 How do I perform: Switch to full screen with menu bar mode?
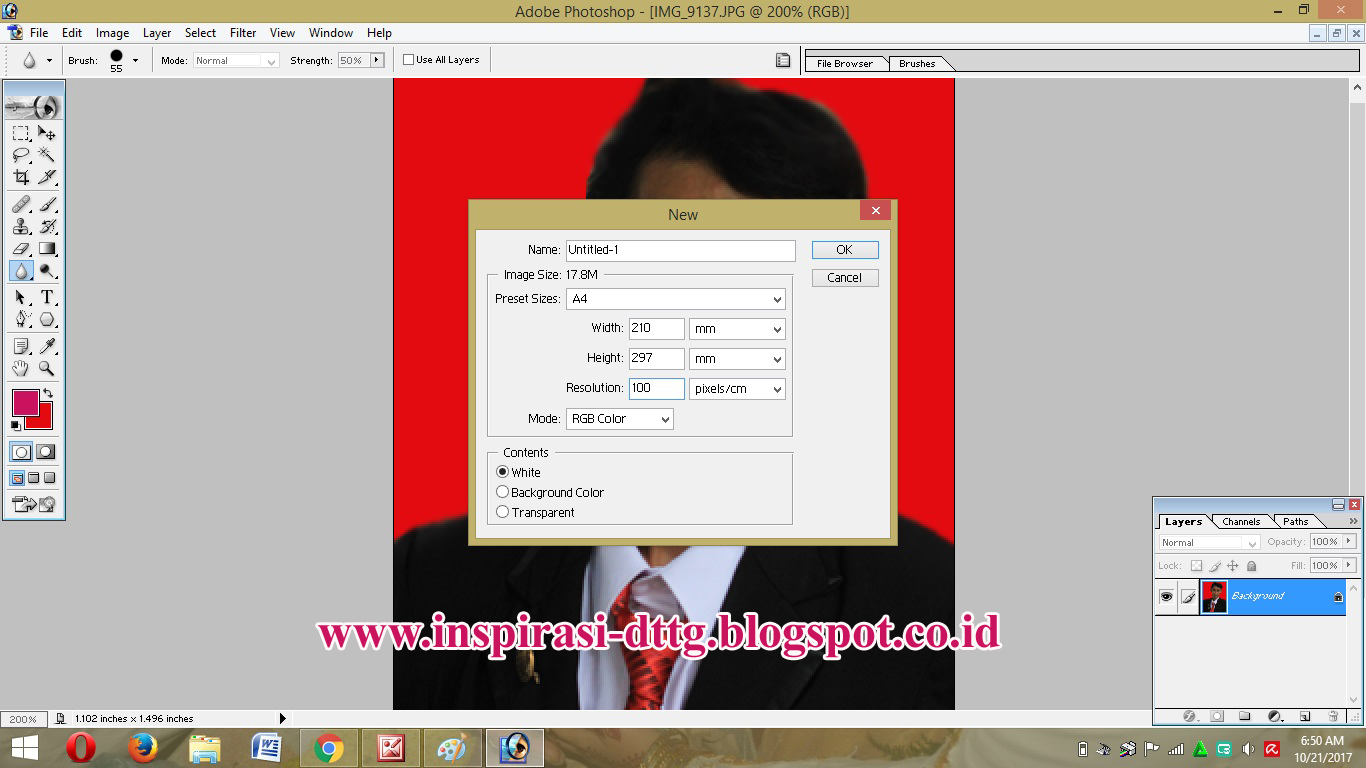[34, 478]
